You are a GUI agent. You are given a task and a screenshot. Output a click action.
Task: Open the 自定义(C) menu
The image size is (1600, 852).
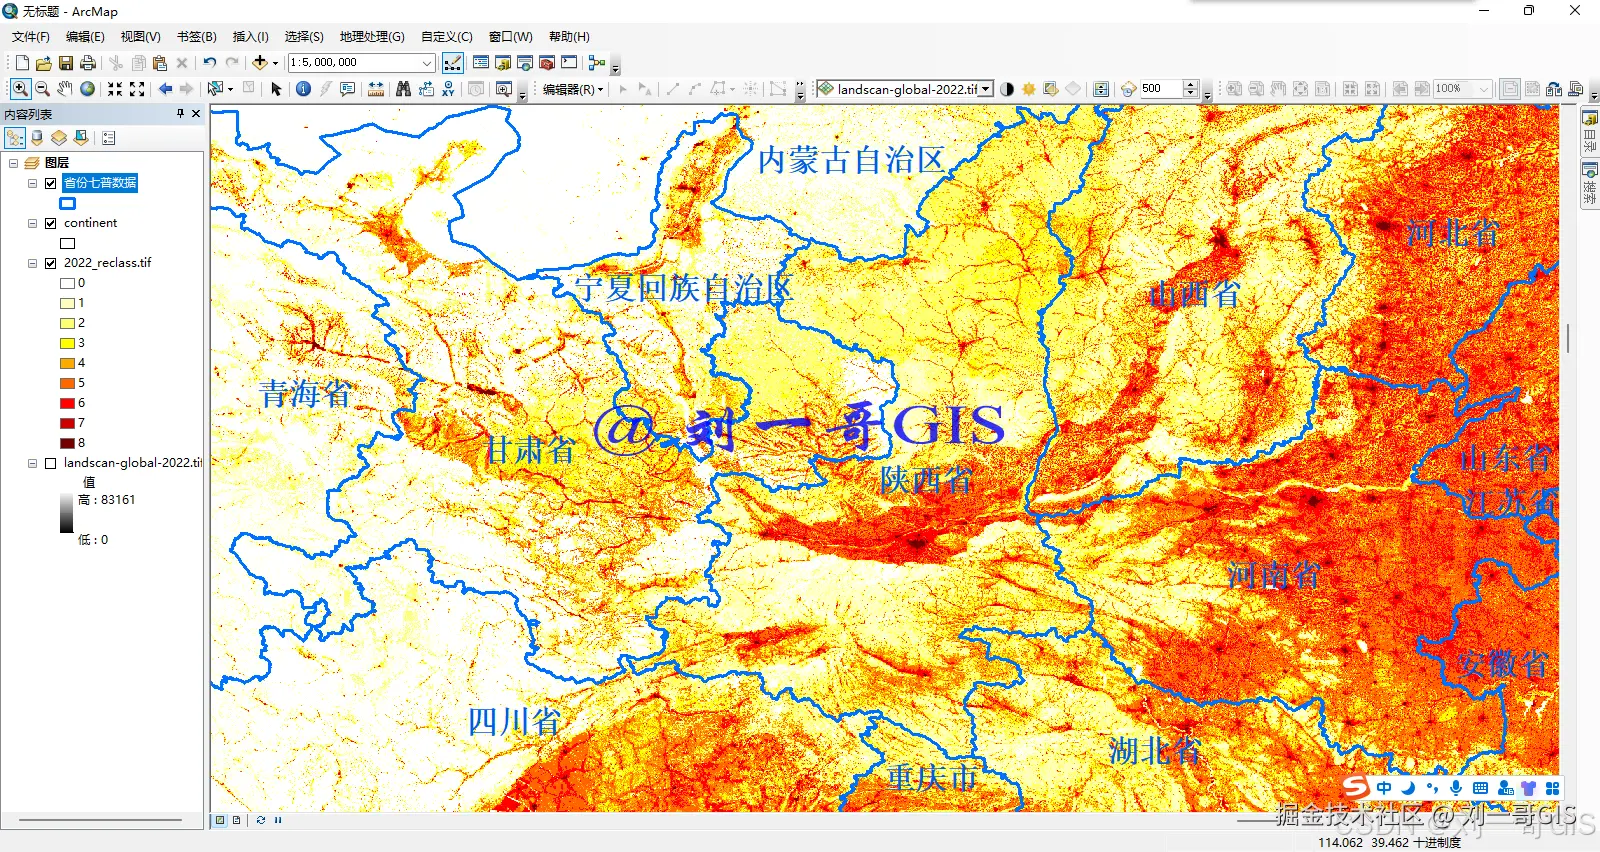pos(446,36)
